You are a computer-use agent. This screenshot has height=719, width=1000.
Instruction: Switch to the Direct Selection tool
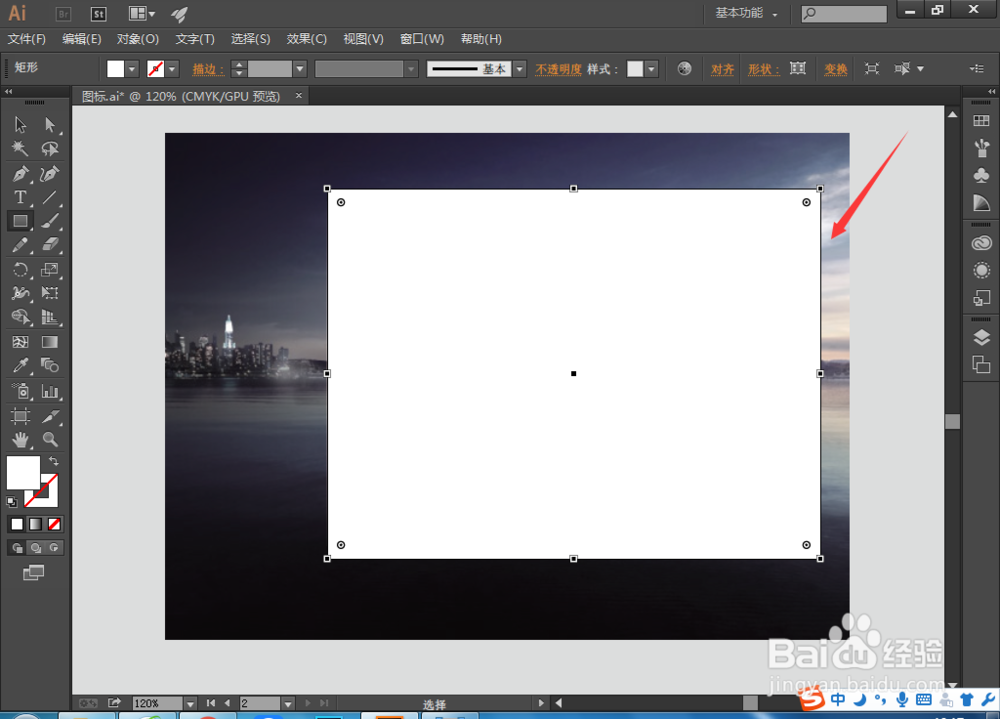click(50, 125)
